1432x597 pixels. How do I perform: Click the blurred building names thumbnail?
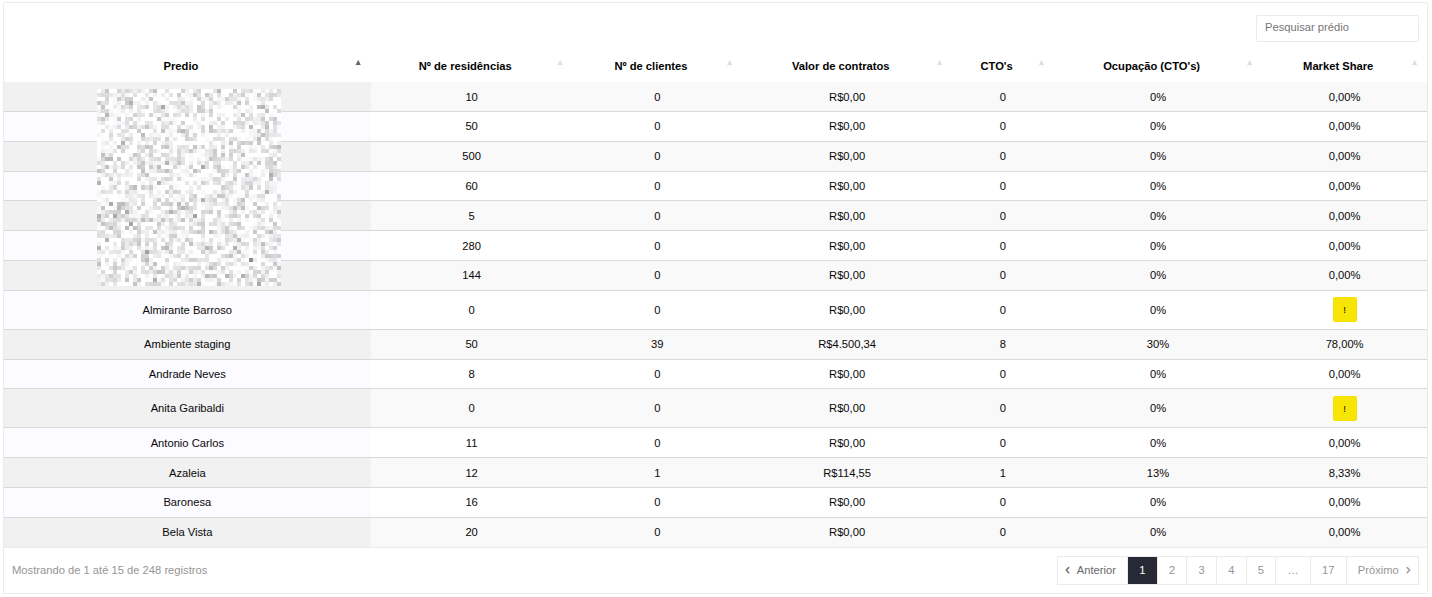point(189,187)
